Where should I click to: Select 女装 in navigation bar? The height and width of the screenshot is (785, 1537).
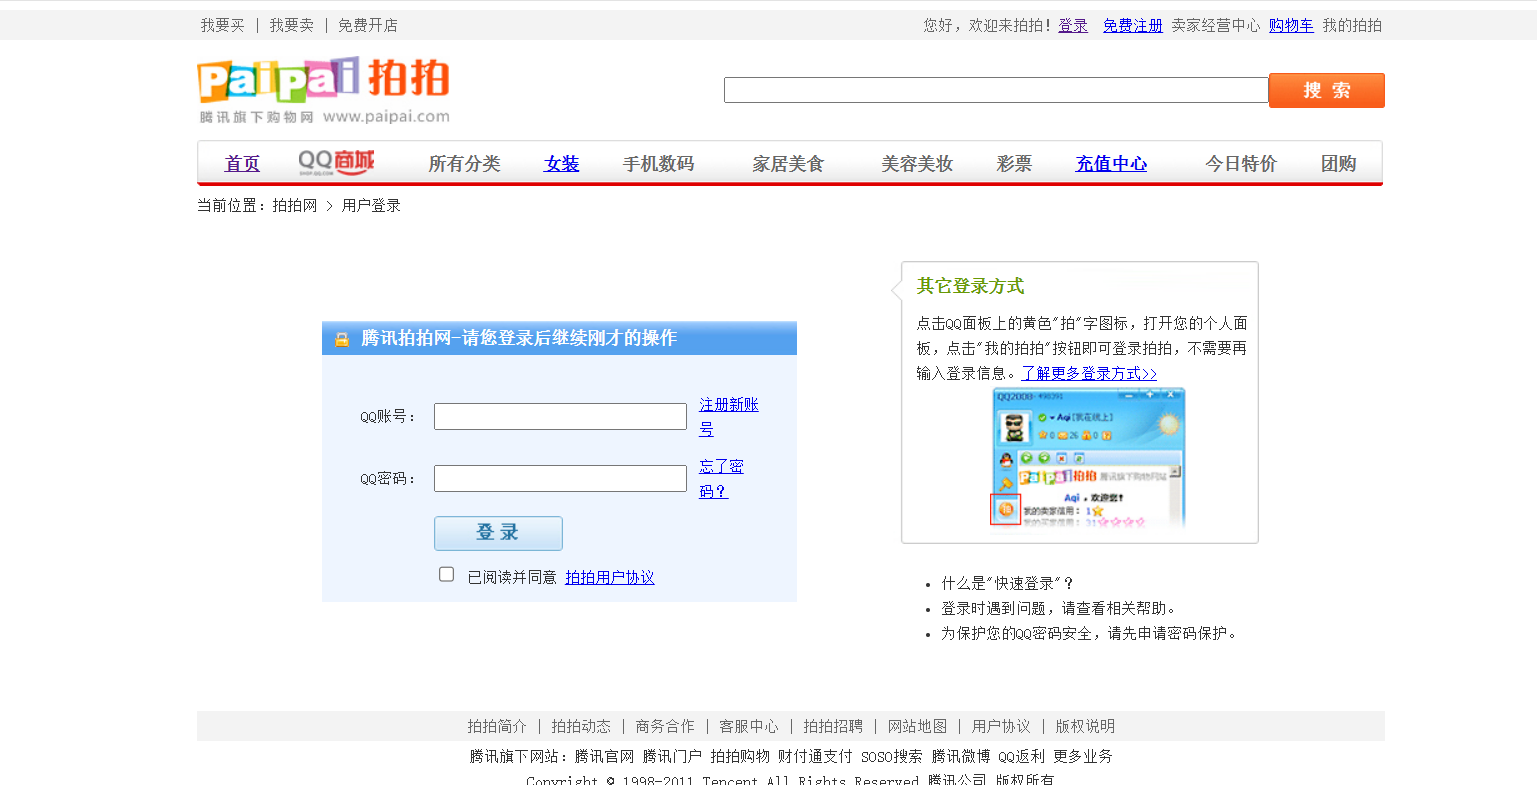pos(562,163)
